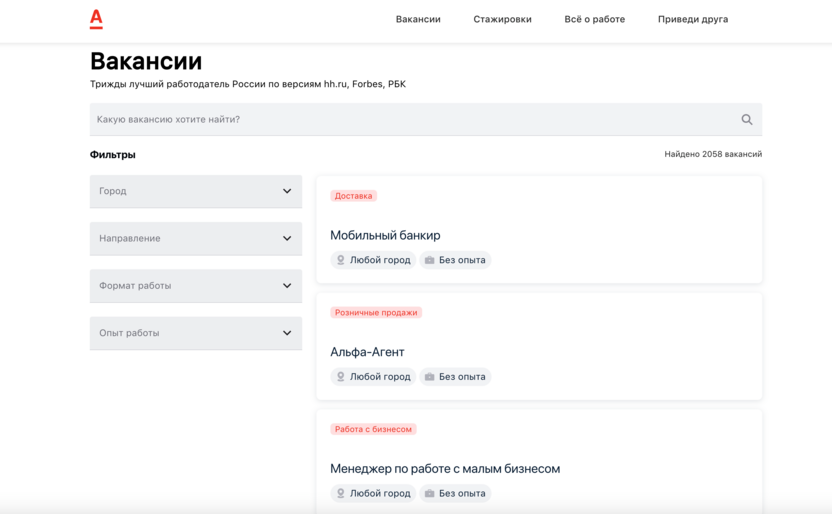Open Менеджер по работе с малым бизнесом
832x514 pixels.
tap(445, 469)
